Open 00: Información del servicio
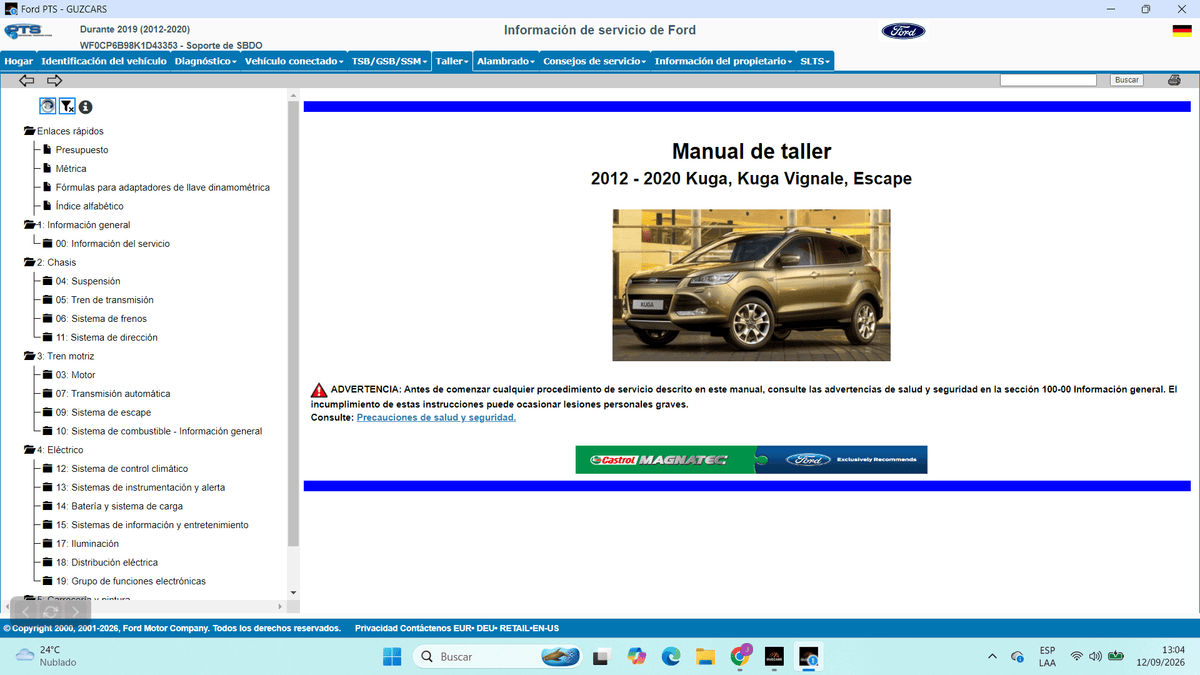The image size is (1200, 675). 113,244
